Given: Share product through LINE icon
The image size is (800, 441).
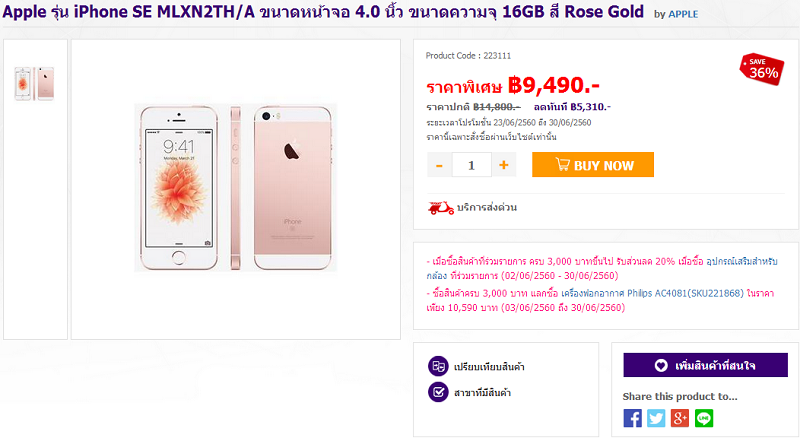Looking at the screenshot, I should click(704, 418).
